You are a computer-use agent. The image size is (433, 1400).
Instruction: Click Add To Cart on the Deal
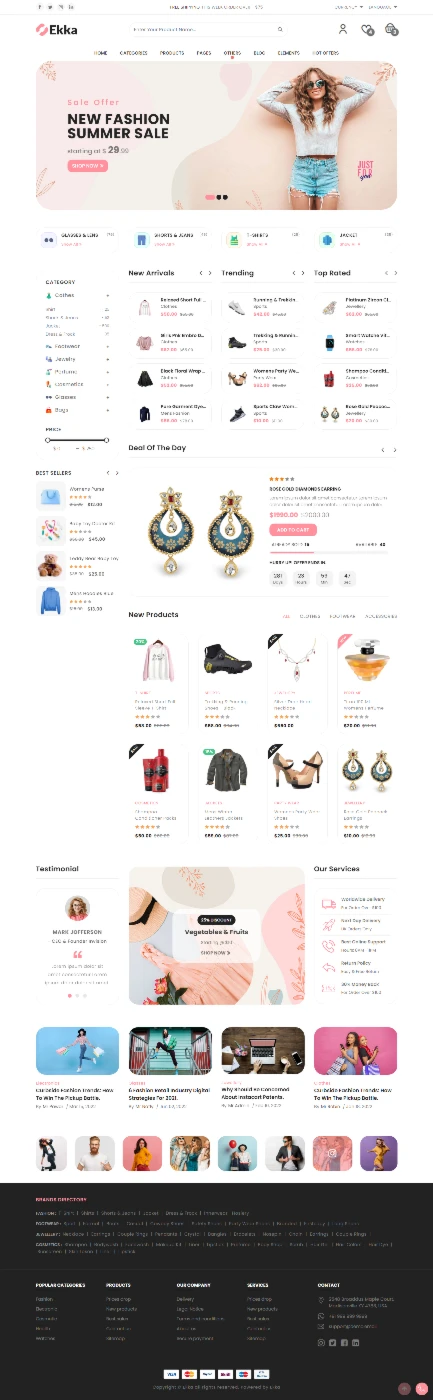[293, 530]
